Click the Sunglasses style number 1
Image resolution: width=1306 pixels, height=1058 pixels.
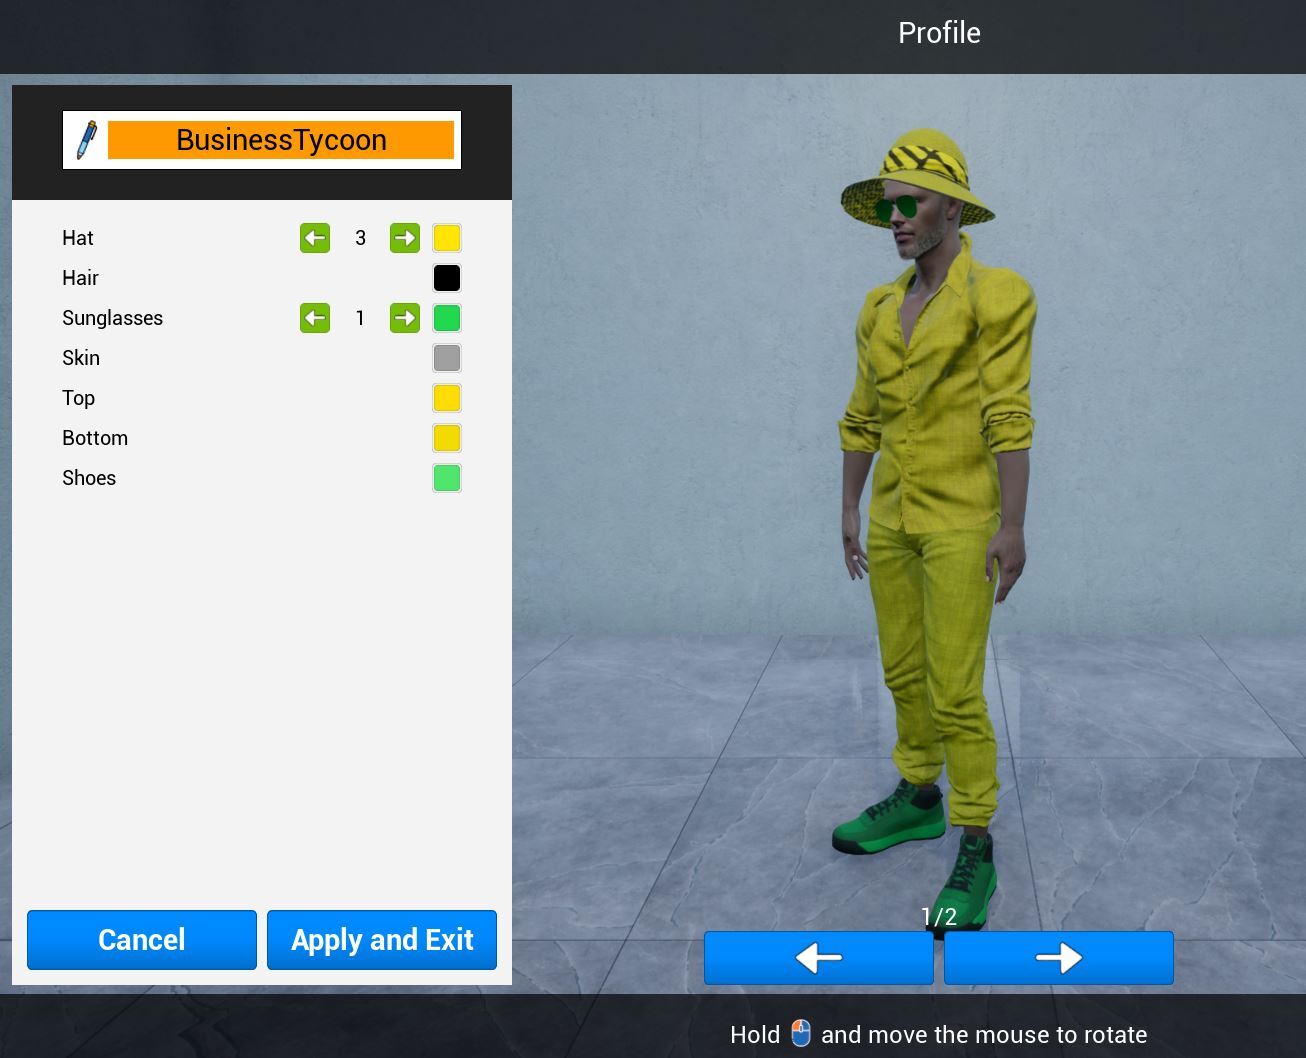[360, 318]
